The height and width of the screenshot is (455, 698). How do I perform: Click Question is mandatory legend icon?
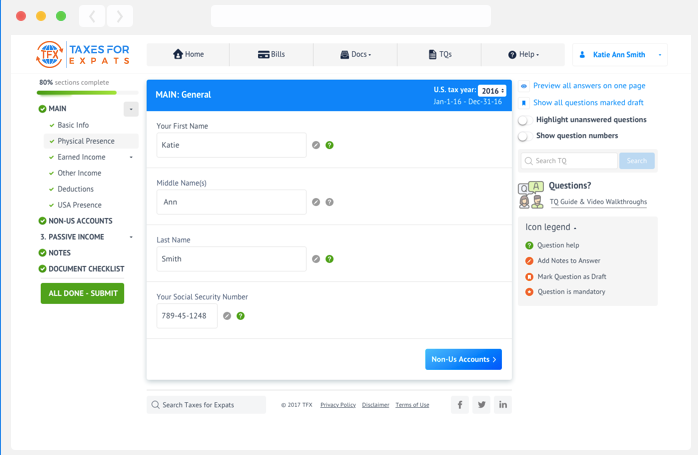tap(529, 292)
